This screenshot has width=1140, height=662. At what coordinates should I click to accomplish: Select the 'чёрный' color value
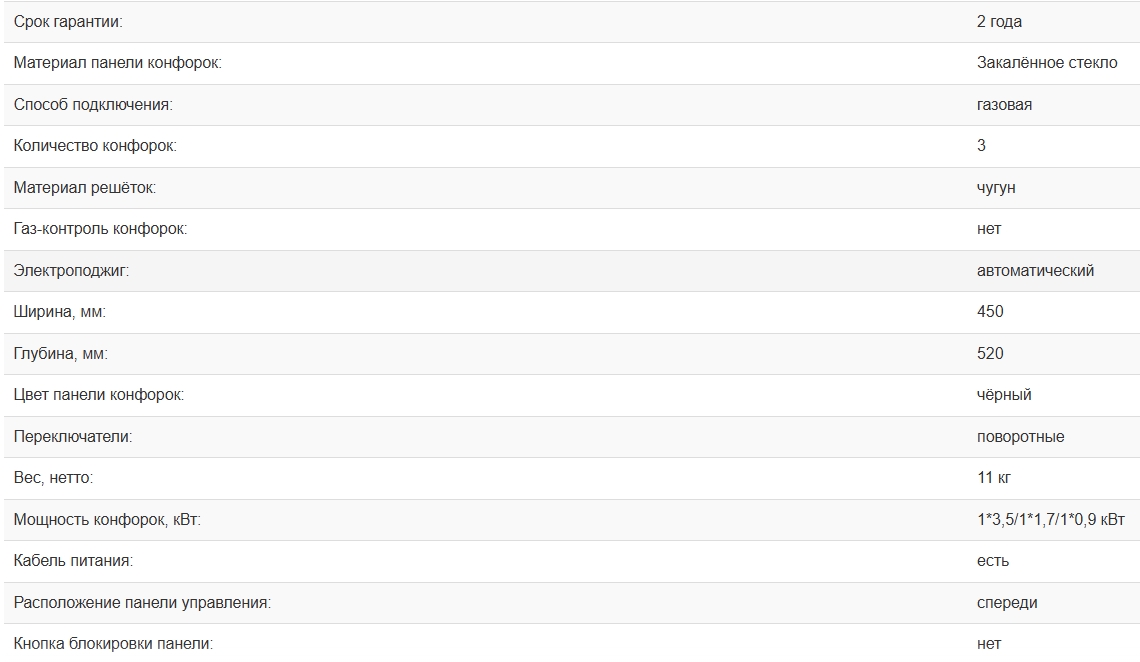click(1004, 395)
